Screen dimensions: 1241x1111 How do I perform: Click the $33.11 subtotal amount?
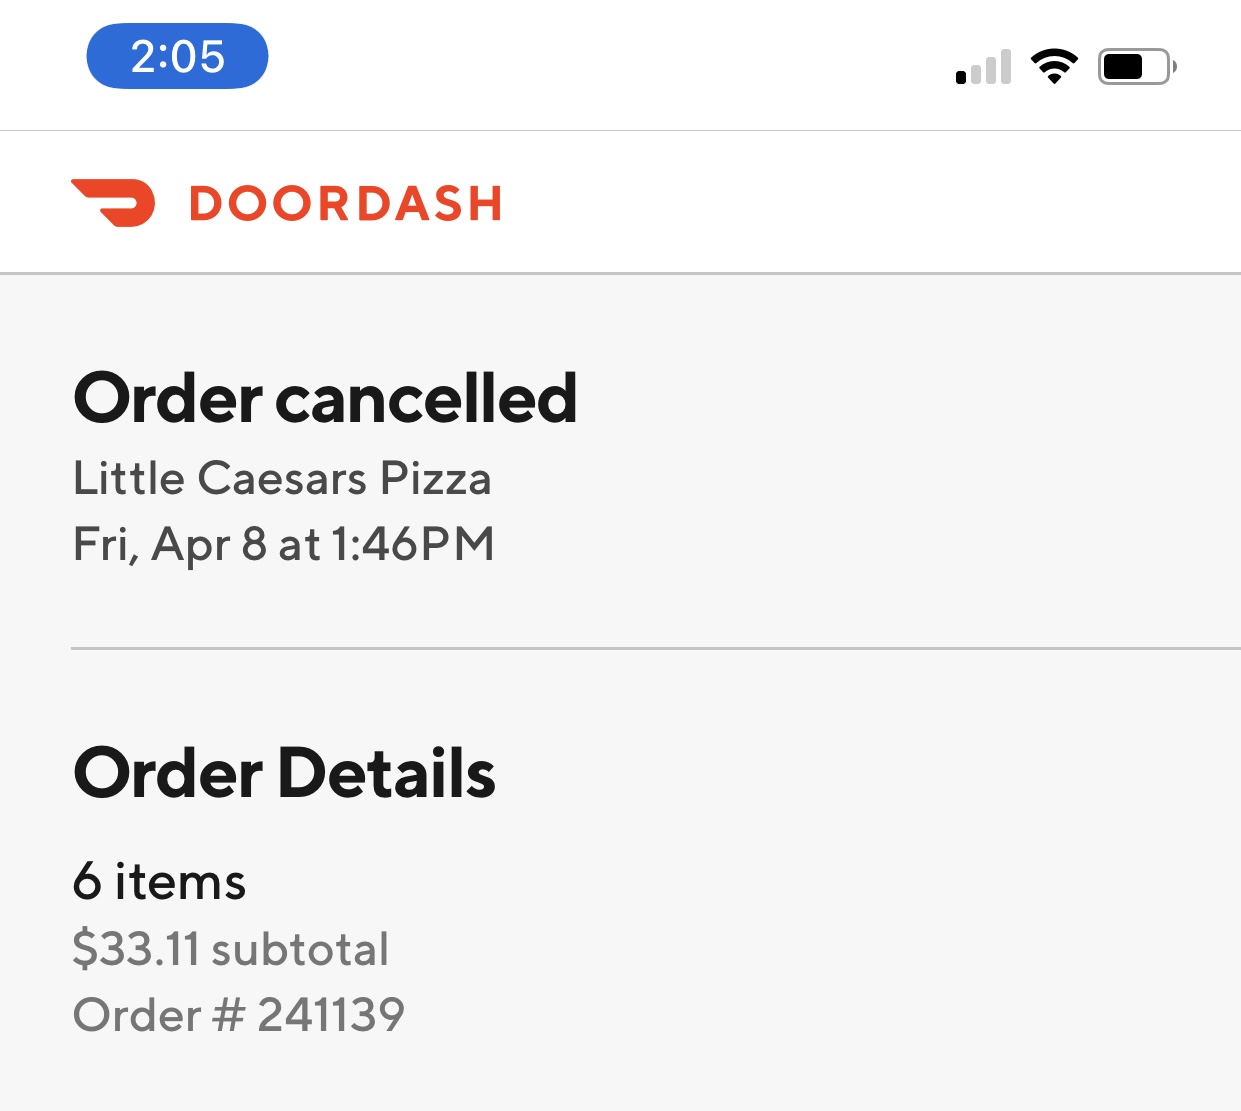coord(136,948)
